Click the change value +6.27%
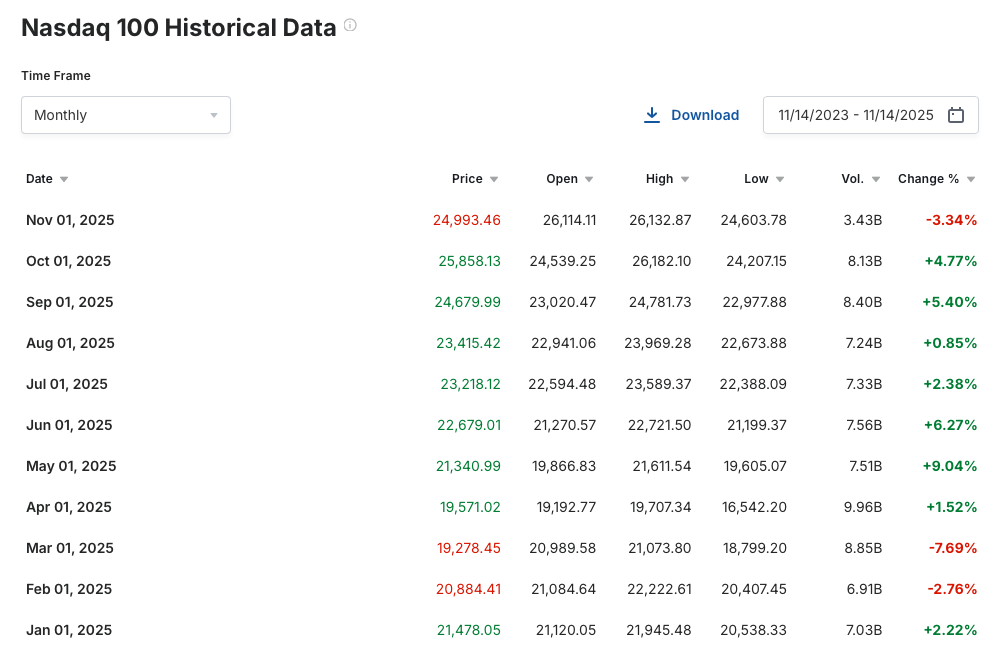The width and height of the screenshot is (994, 656). 950,425
